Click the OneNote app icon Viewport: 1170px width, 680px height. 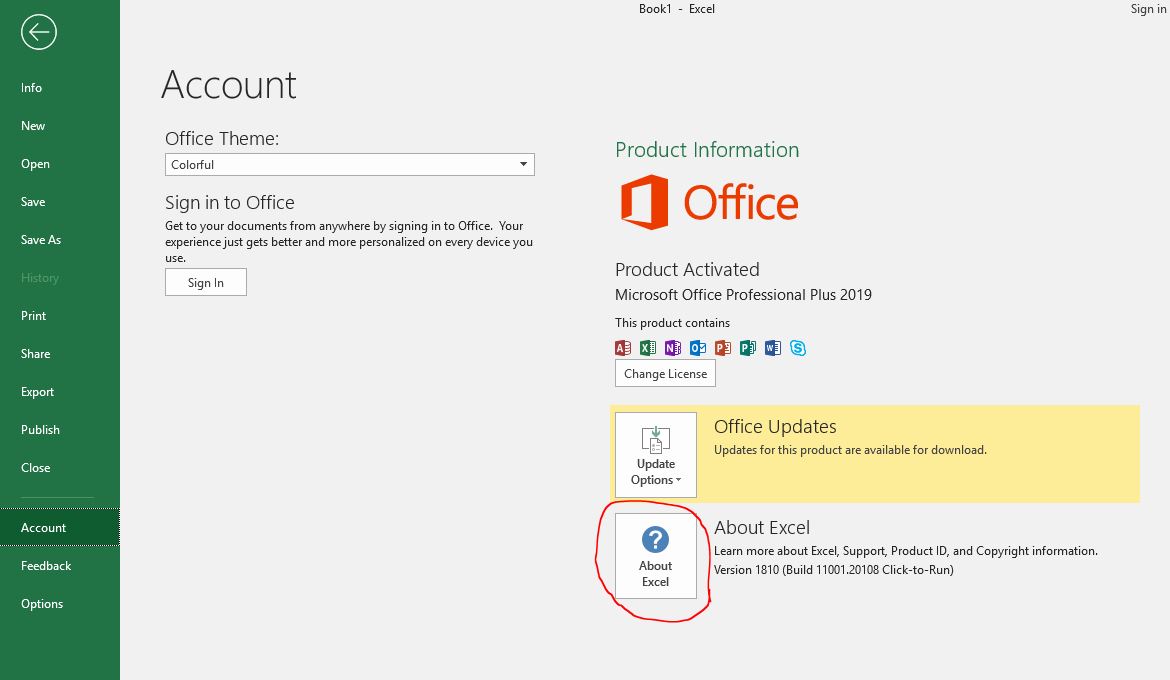[x=672, y=348]
